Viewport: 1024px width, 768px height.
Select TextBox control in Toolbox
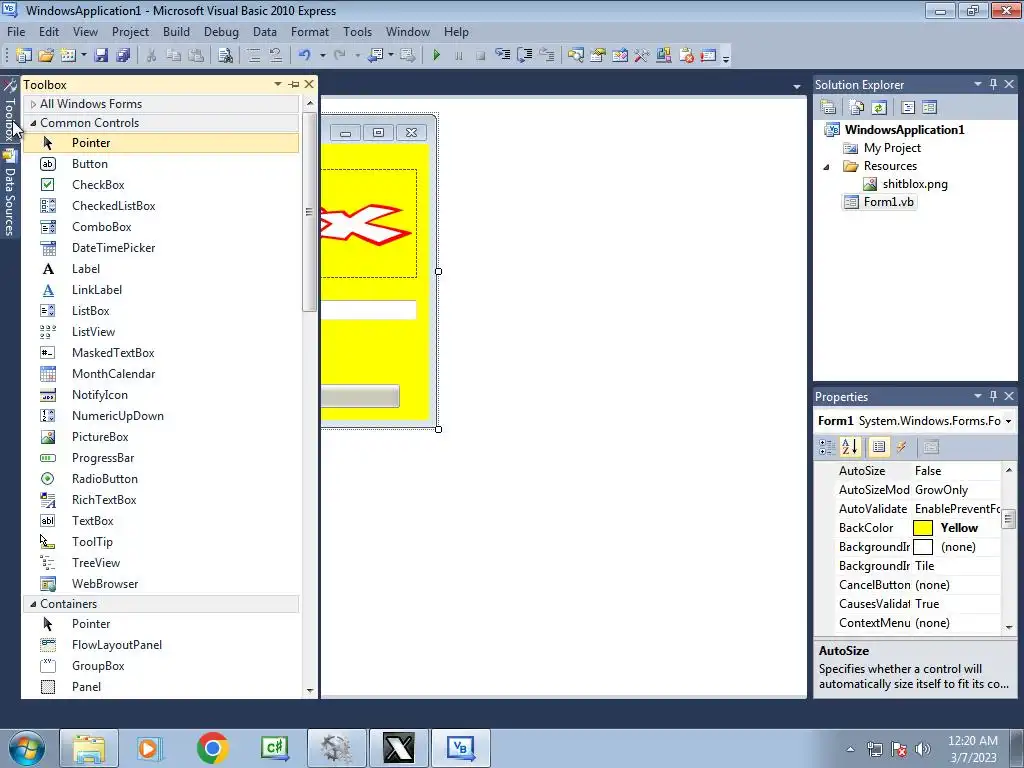[x=161, y=520]
